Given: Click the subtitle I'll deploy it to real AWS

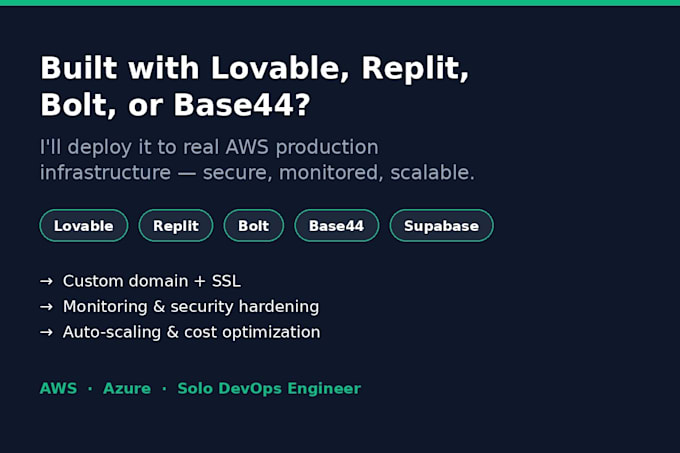Looking at the screenshot, I should [x=209, y=147].
